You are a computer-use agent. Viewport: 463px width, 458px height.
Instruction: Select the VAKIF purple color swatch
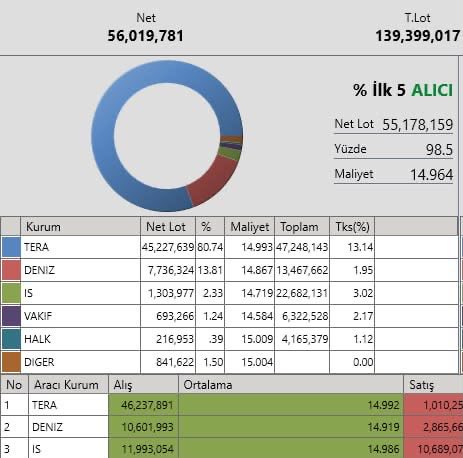[11, 316]
